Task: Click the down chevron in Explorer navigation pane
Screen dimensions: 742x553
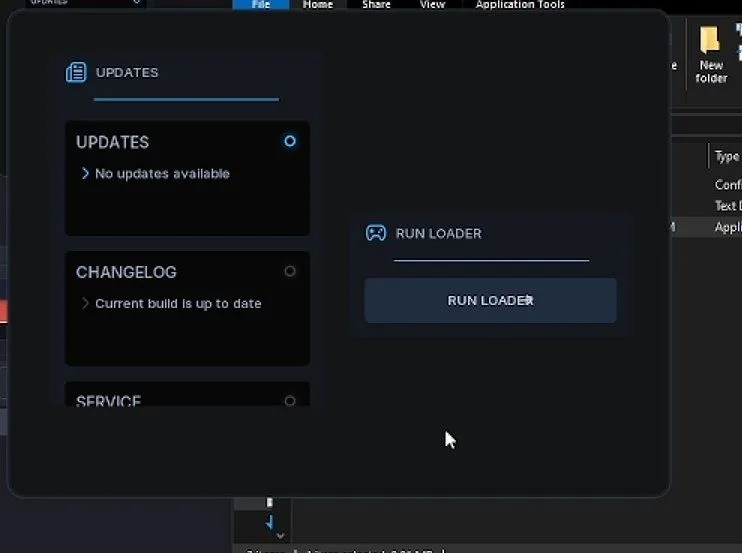Action: pyautogui.click(x=281, y=536)
